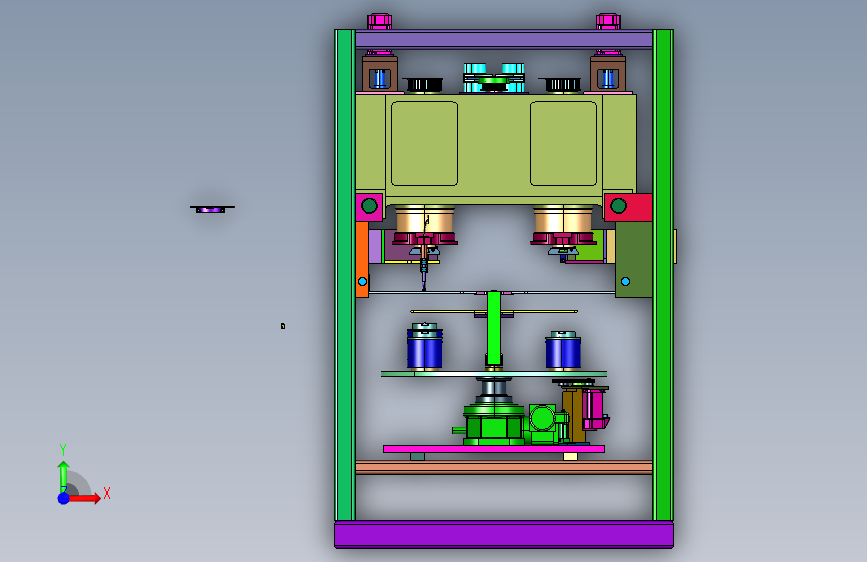Select the purple top beam of frame
This screenshot has height=562, width=867.
click(x=504, y=40)
